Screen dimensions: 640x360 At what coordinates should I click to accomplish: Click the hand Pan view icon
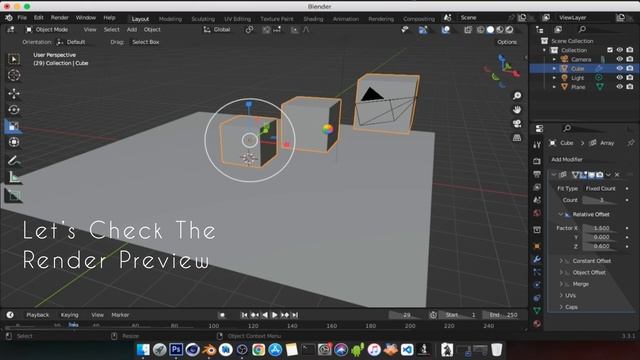tap(517, 109)
